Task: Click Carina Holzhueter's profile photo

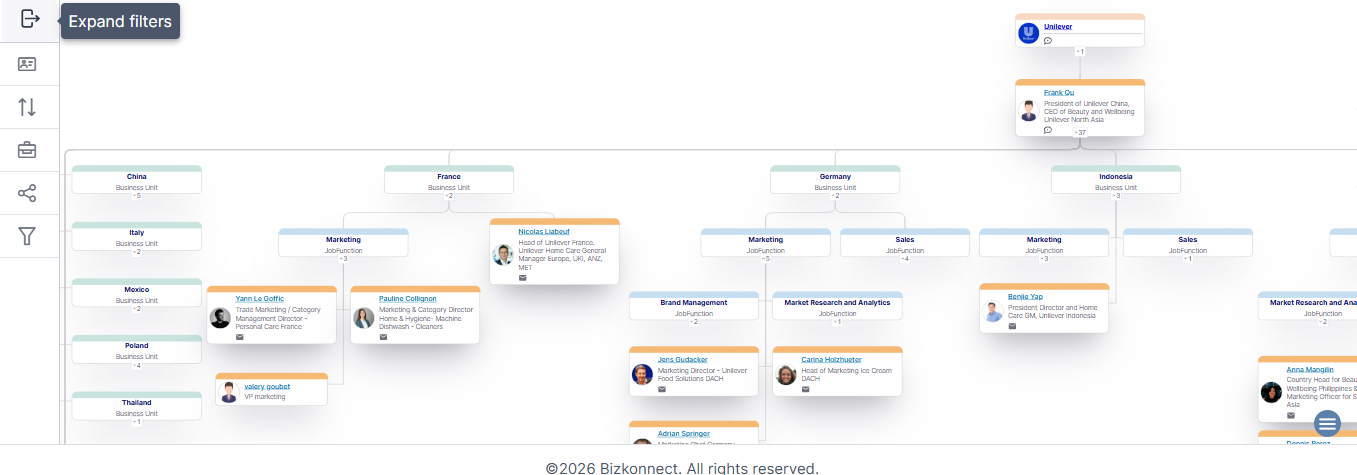Action: tap(786, 374)
